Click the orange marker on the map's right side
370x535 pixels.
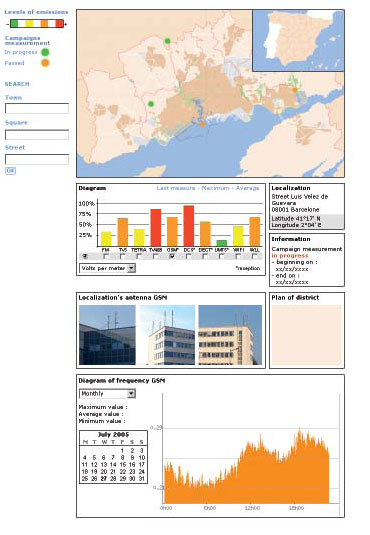[x=295, y=90]
